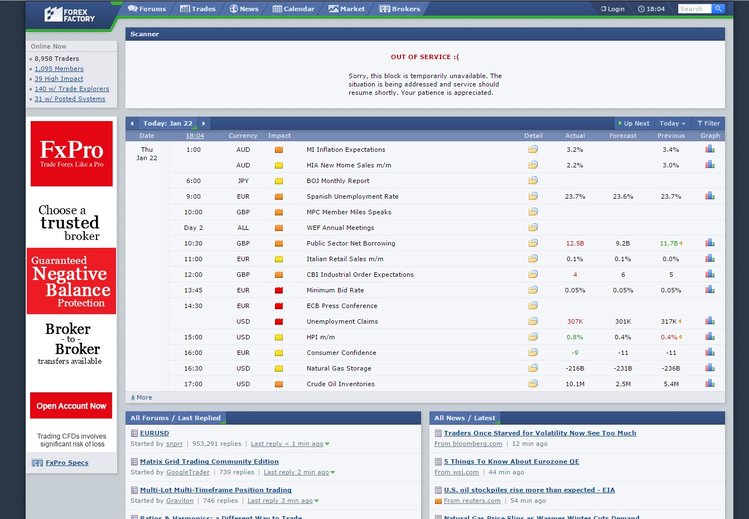The image size is (749, 519).
Task: Click Open Account Now button in ad
Action: (71, 406)
